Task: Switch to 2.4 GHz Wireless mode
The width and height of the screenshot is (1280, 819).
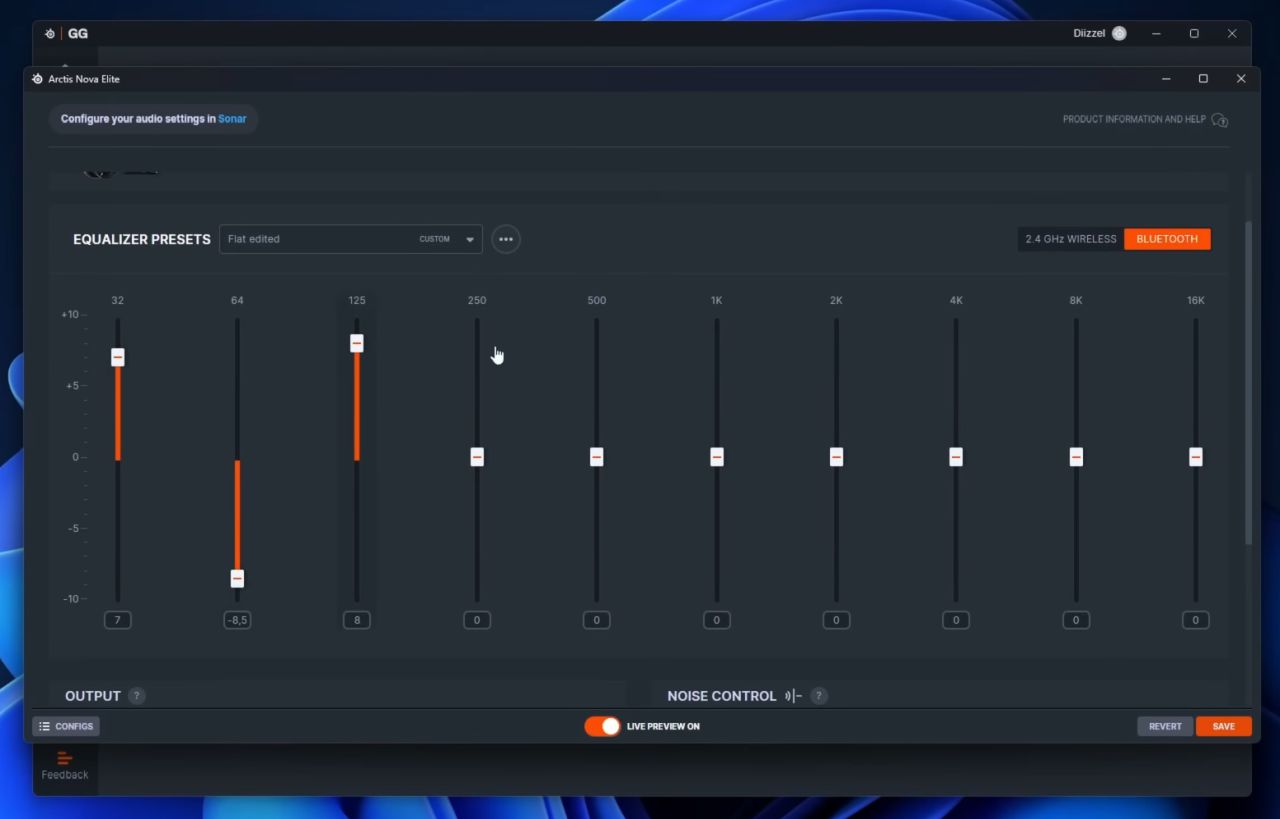Action: tap(1070, 239)
